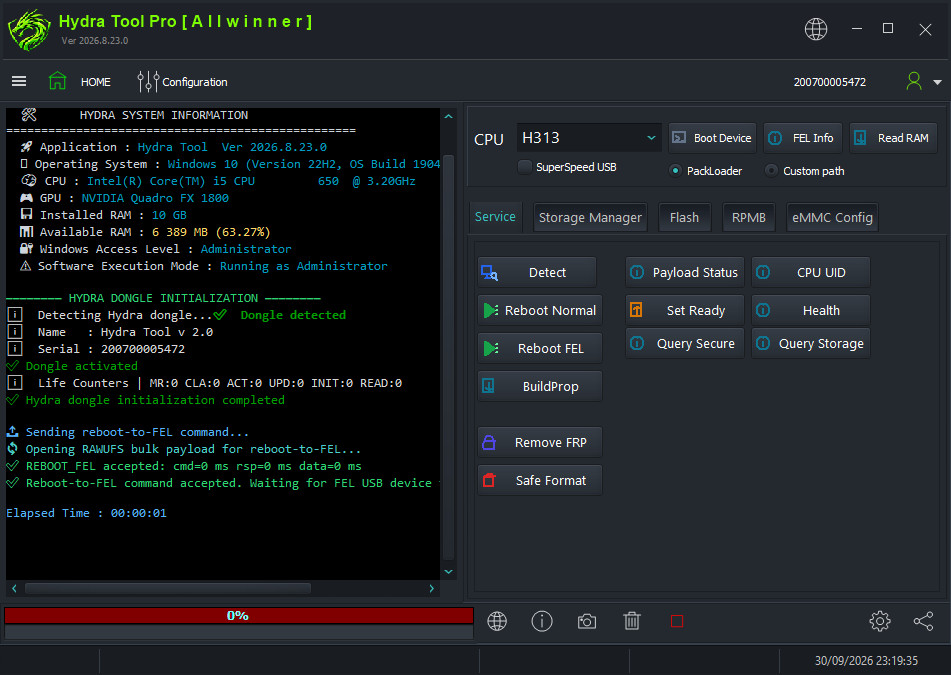
Task: Click the log scroll-down arrow
Action: click(x=448, y=571)
